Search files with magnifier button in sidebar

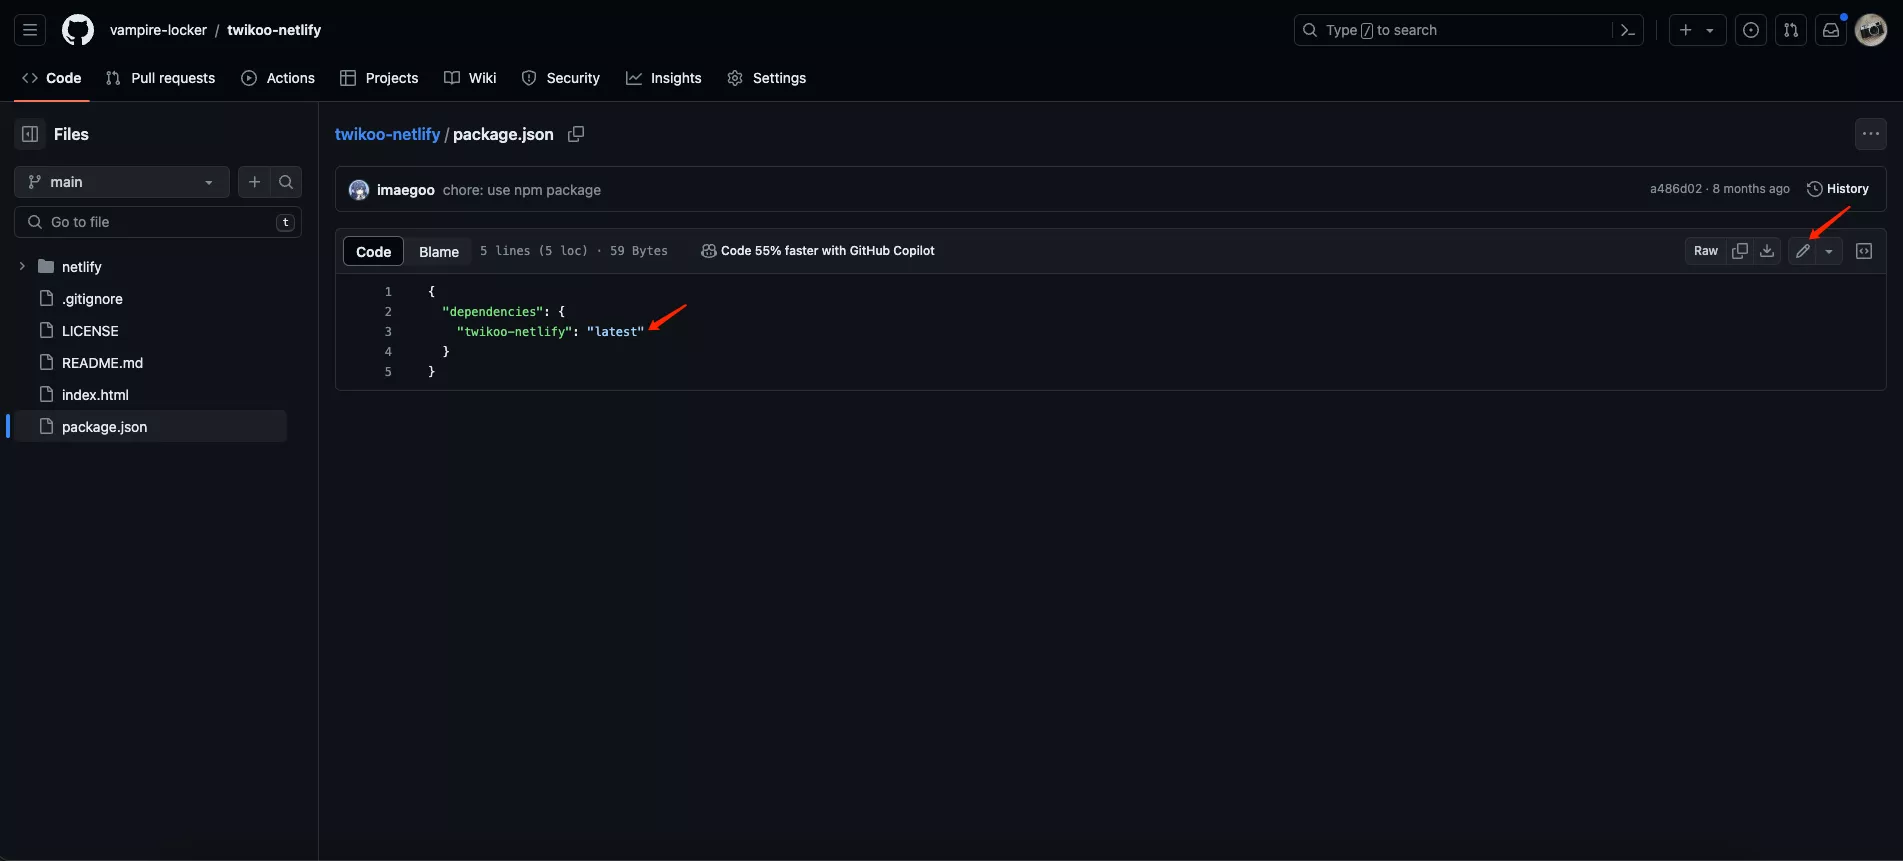[286, 182]
